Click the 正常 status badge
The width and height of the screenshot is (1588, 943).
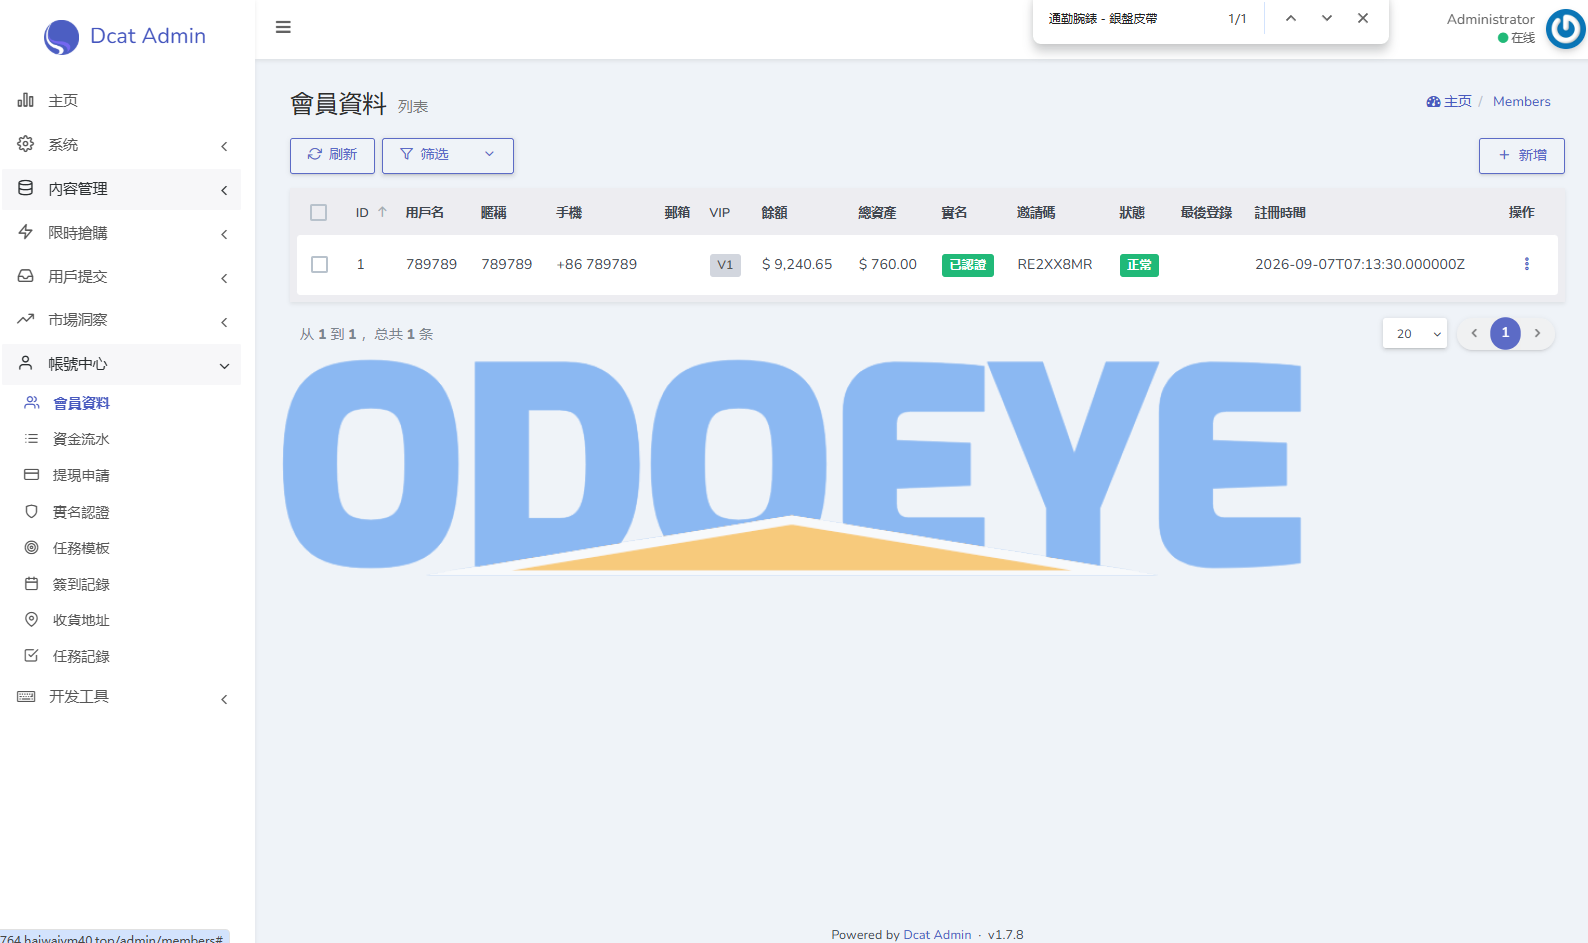[x=1139, y=265]
